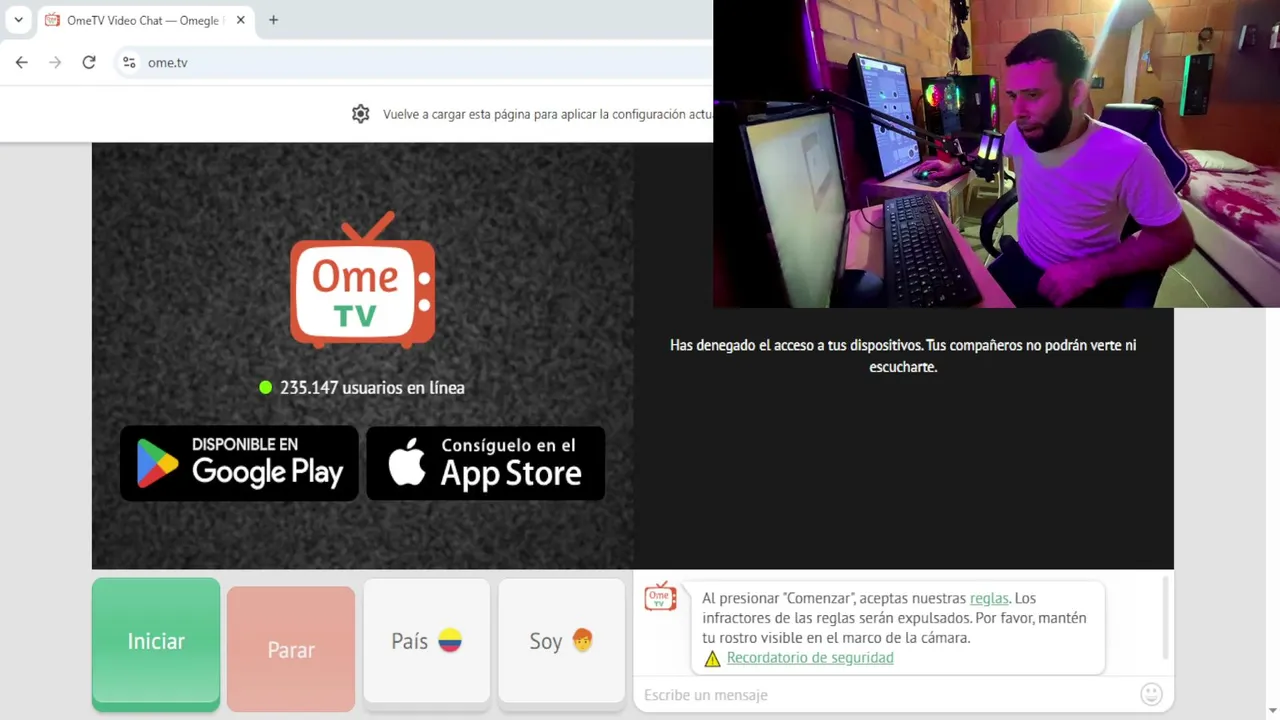Screen dimensions: 1280x720
Task: Click the settings gear in the reload notice
Action: [361, 114]
